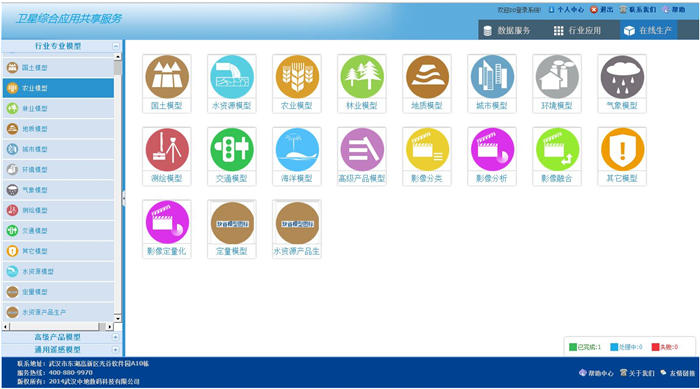
Task: Open the 影像融合 green icon
Action: [557, 156]
